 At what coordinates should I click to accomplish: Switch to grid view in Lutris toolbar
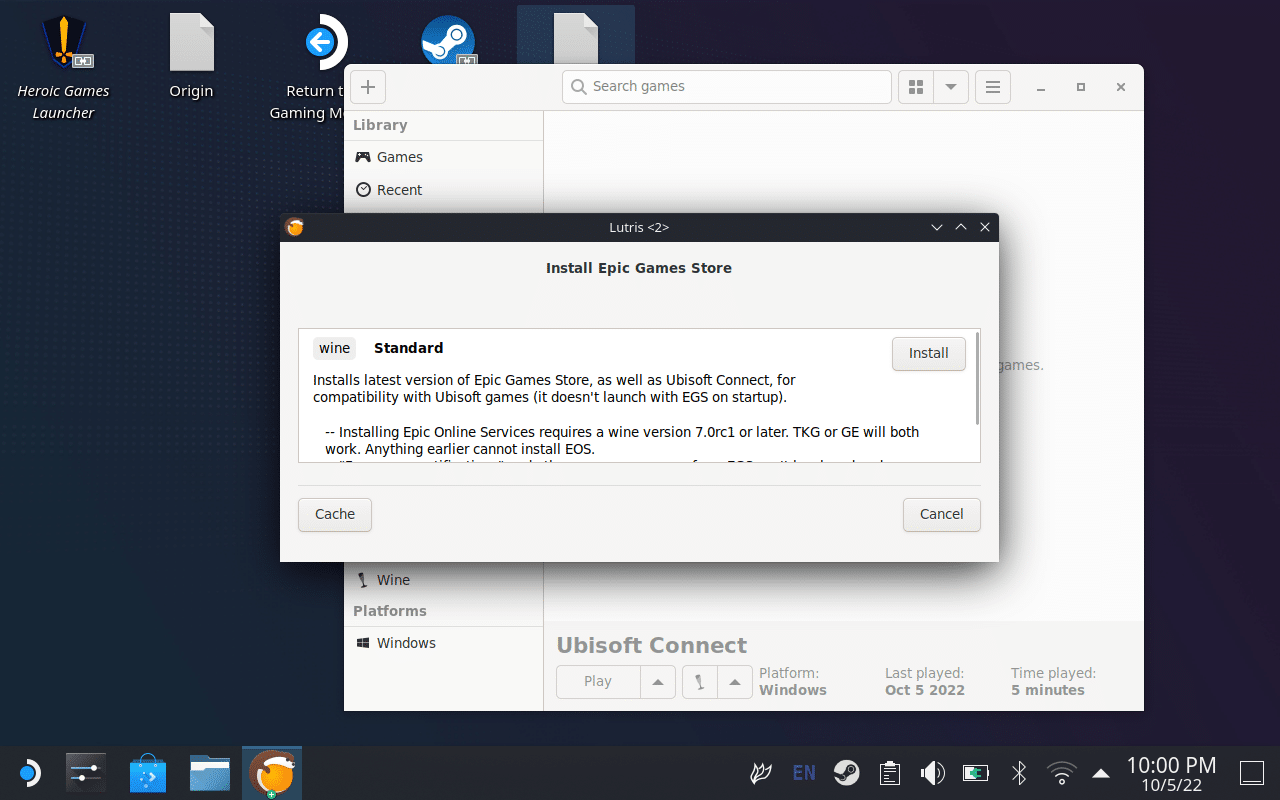(x=915, y=87)
